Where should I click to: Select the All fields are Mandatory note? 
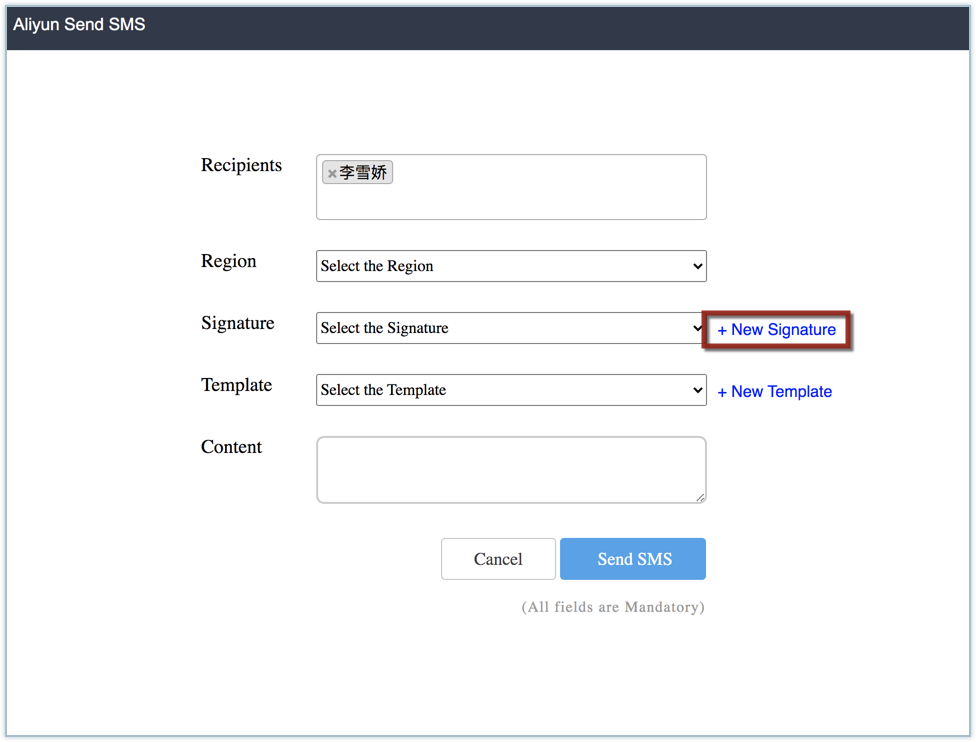pos(613,607)
